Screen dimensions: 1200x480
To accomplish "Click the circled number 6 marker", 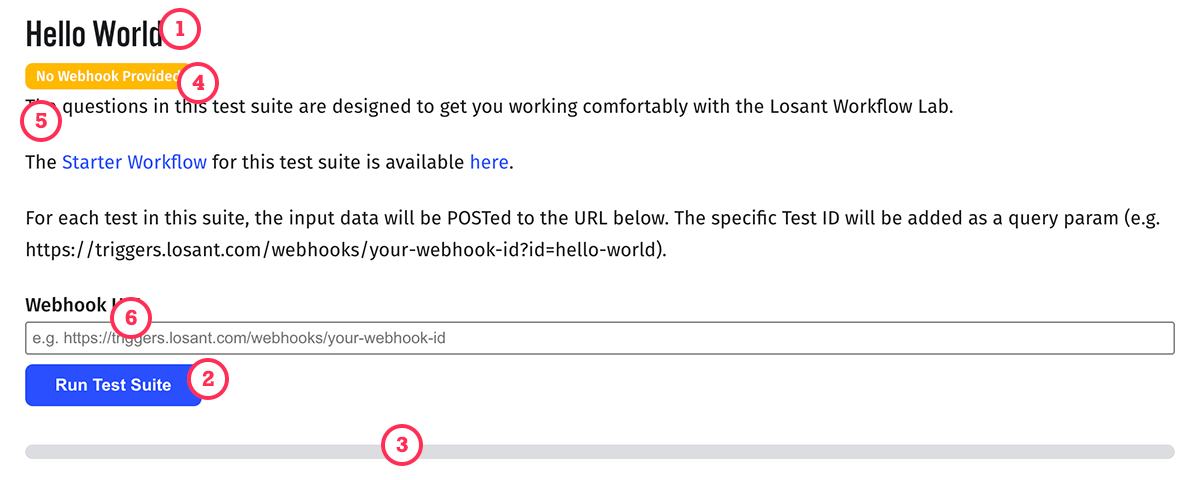I will click(x=131, y=320).
